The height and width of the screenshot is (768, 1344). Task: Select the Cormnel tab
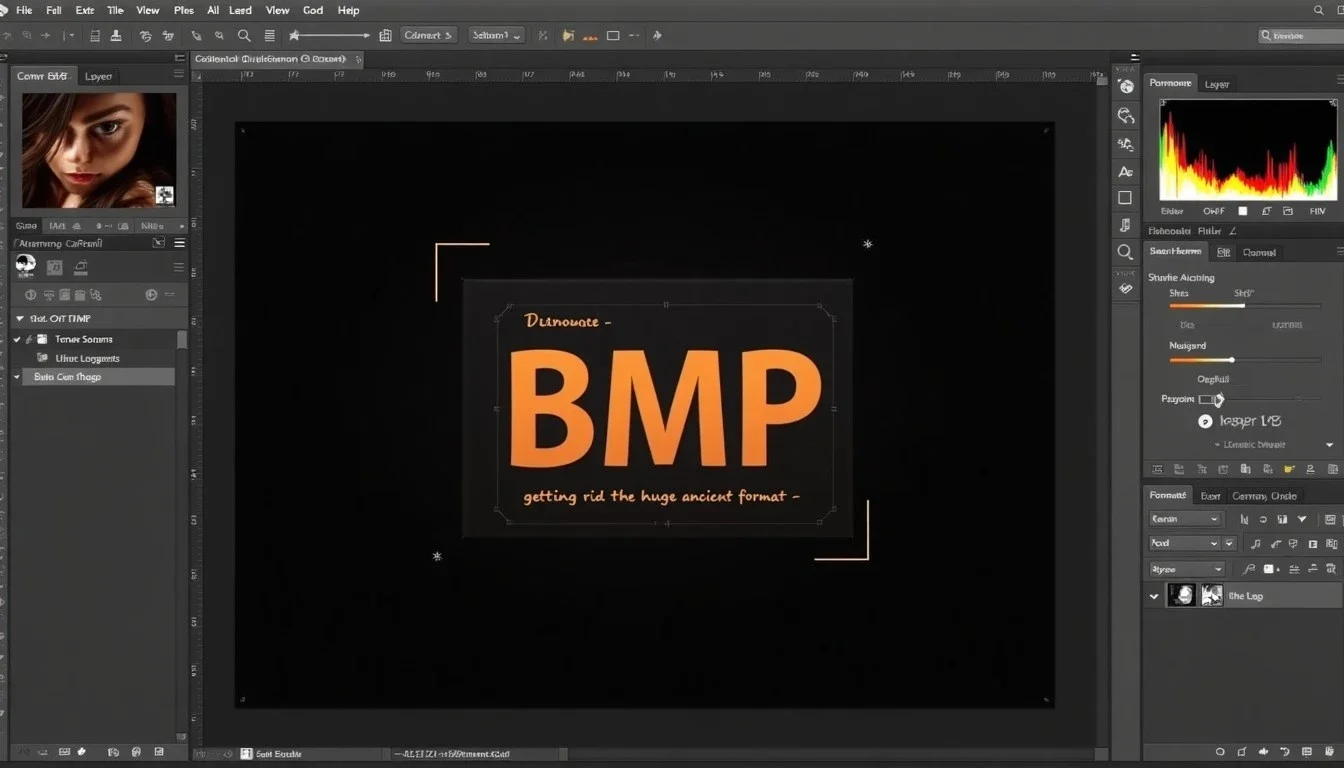[1259, 252]
